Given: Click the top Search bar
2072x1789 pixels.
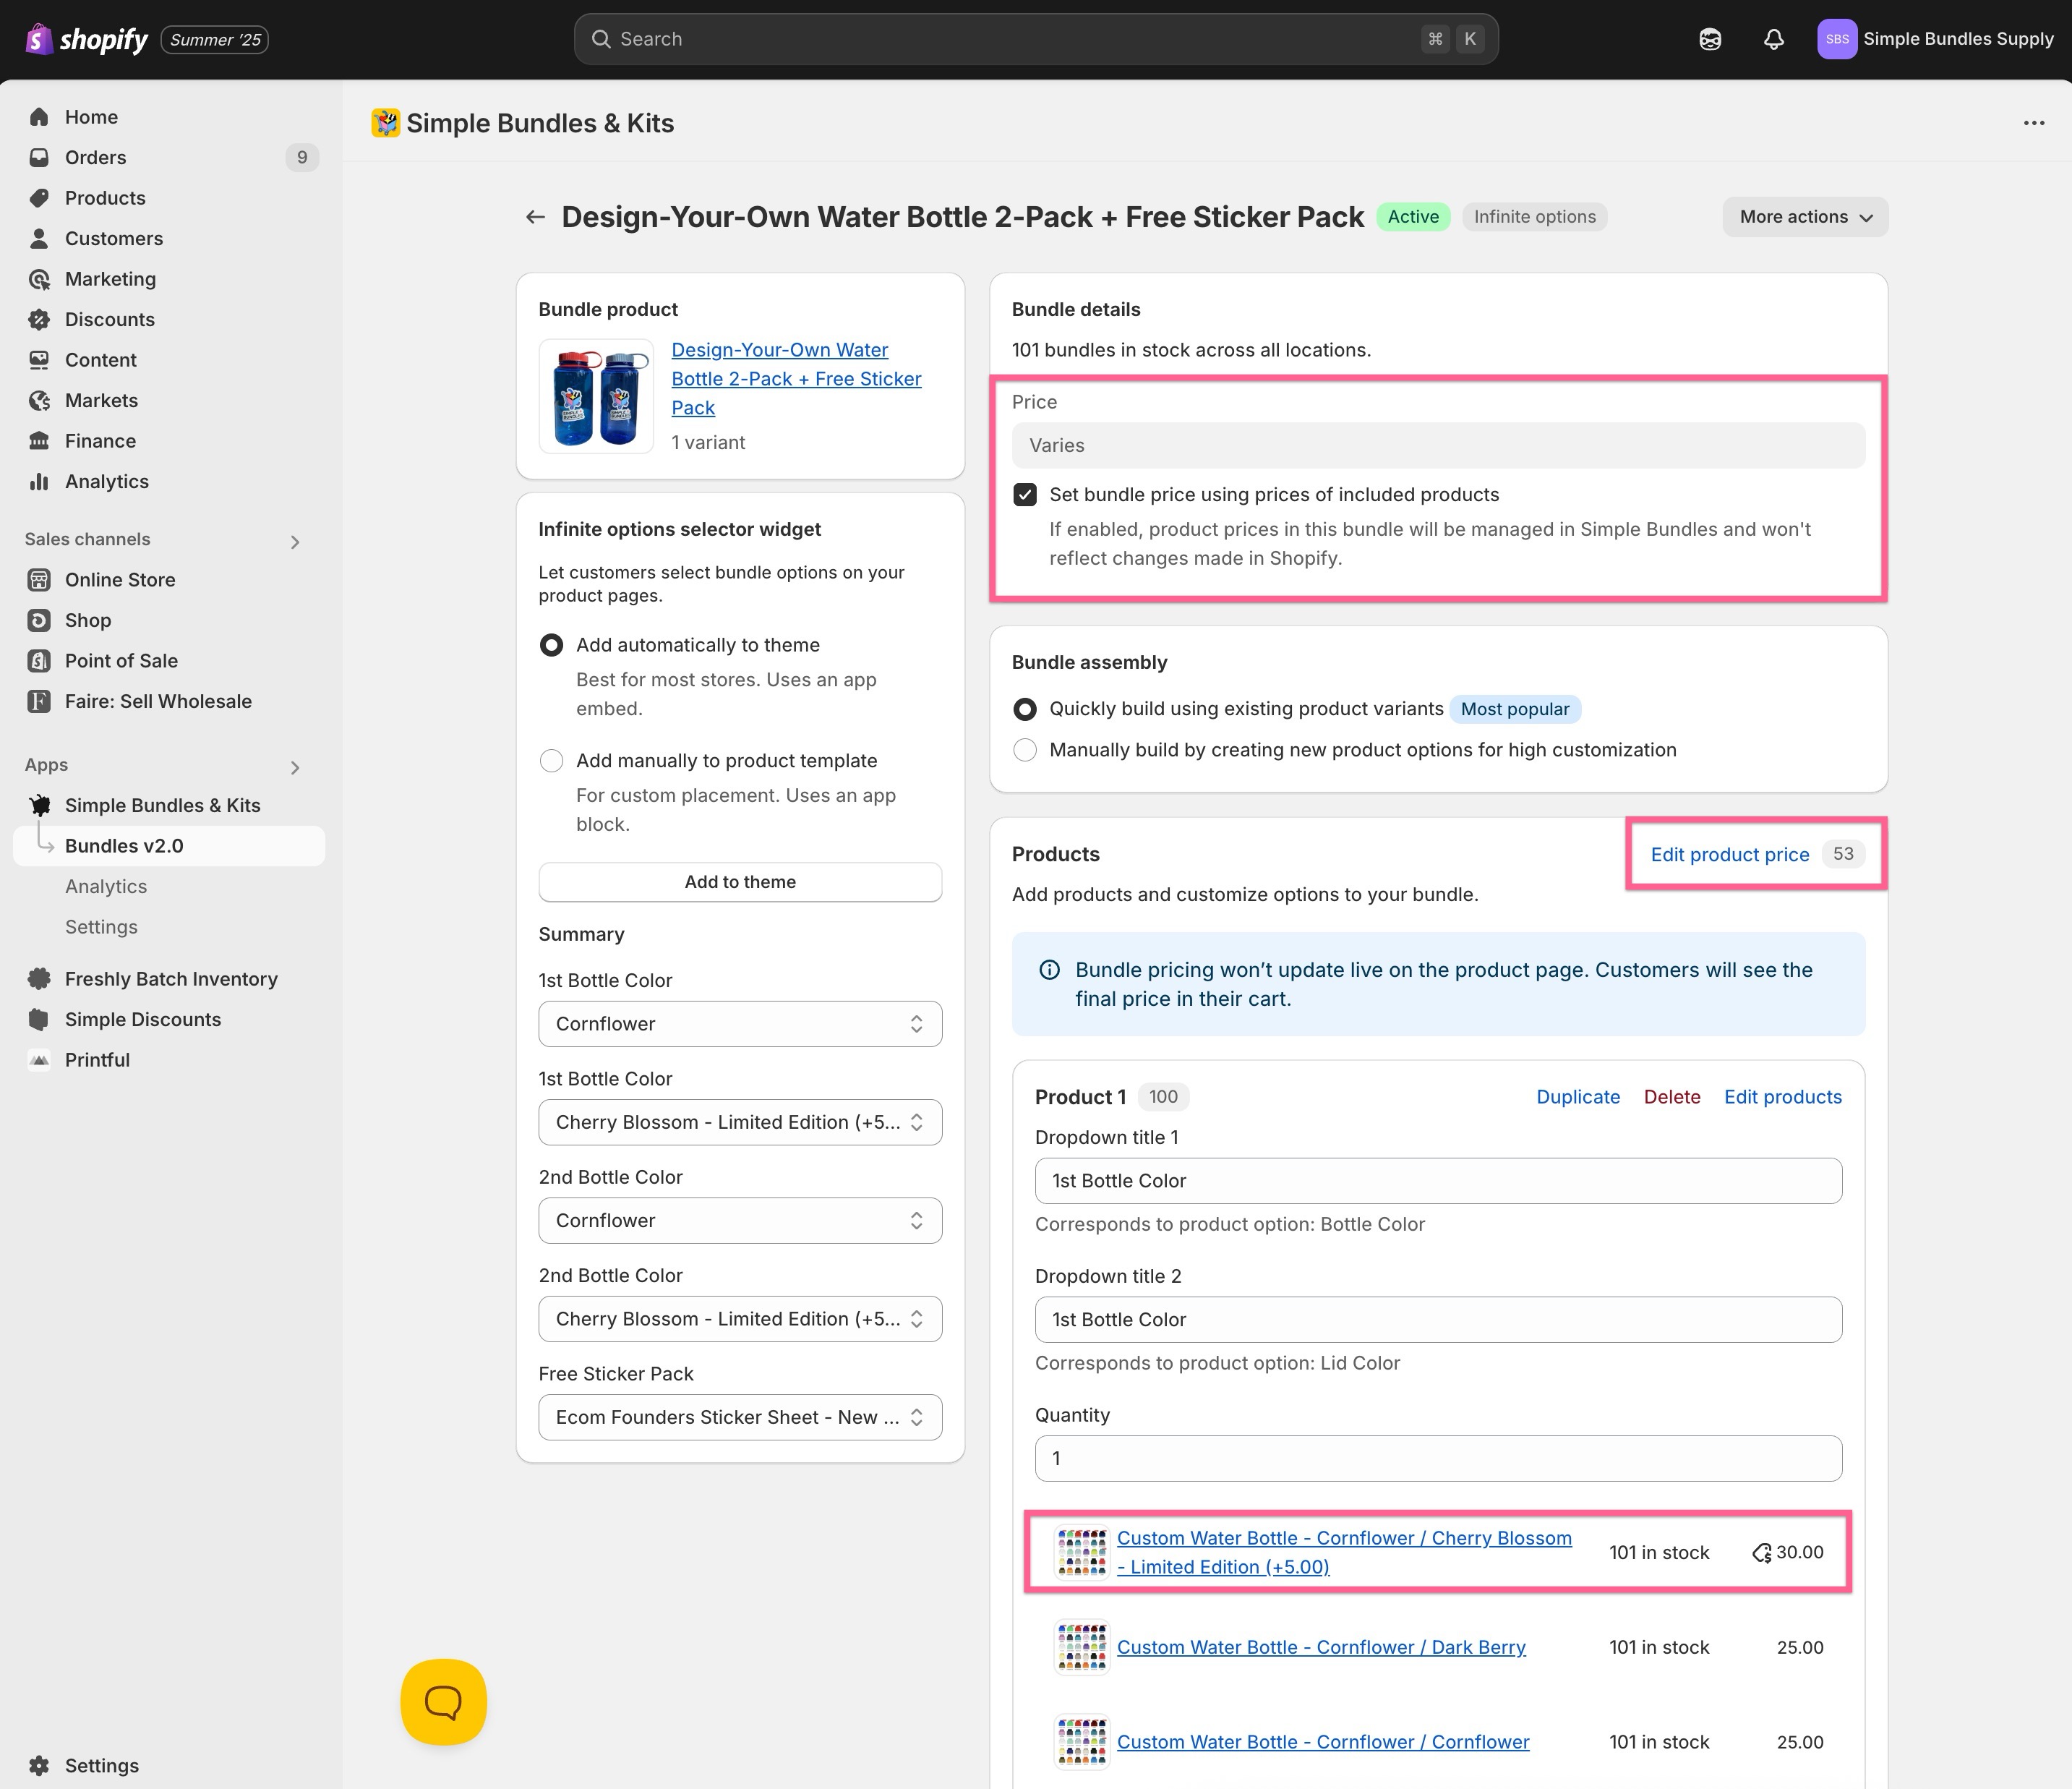Looking at the screenshot, I should [1036, 39].
